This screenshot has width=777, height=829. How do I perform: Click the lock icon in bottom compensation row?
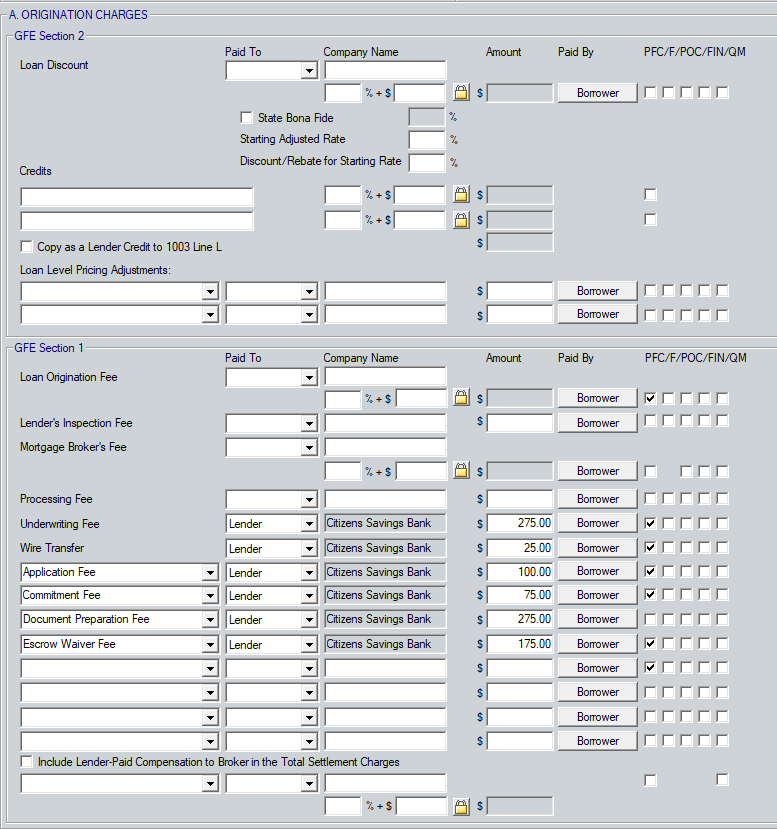tap(461, 806)
